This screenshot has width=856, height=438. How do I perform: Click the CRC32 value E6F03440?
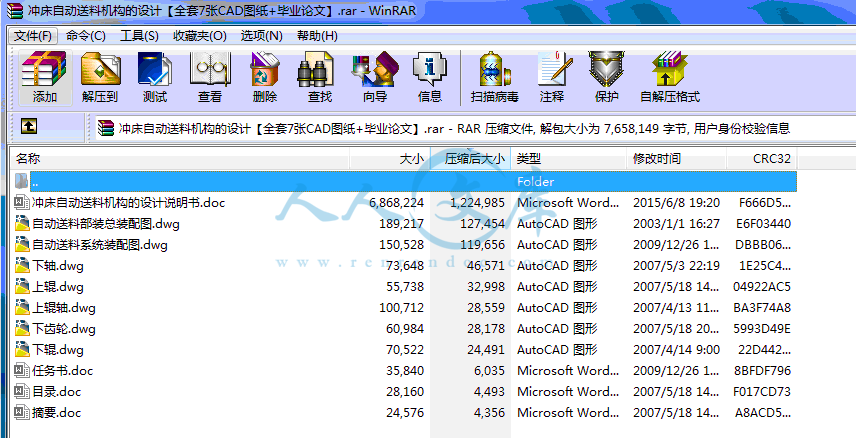coord(763,224)
